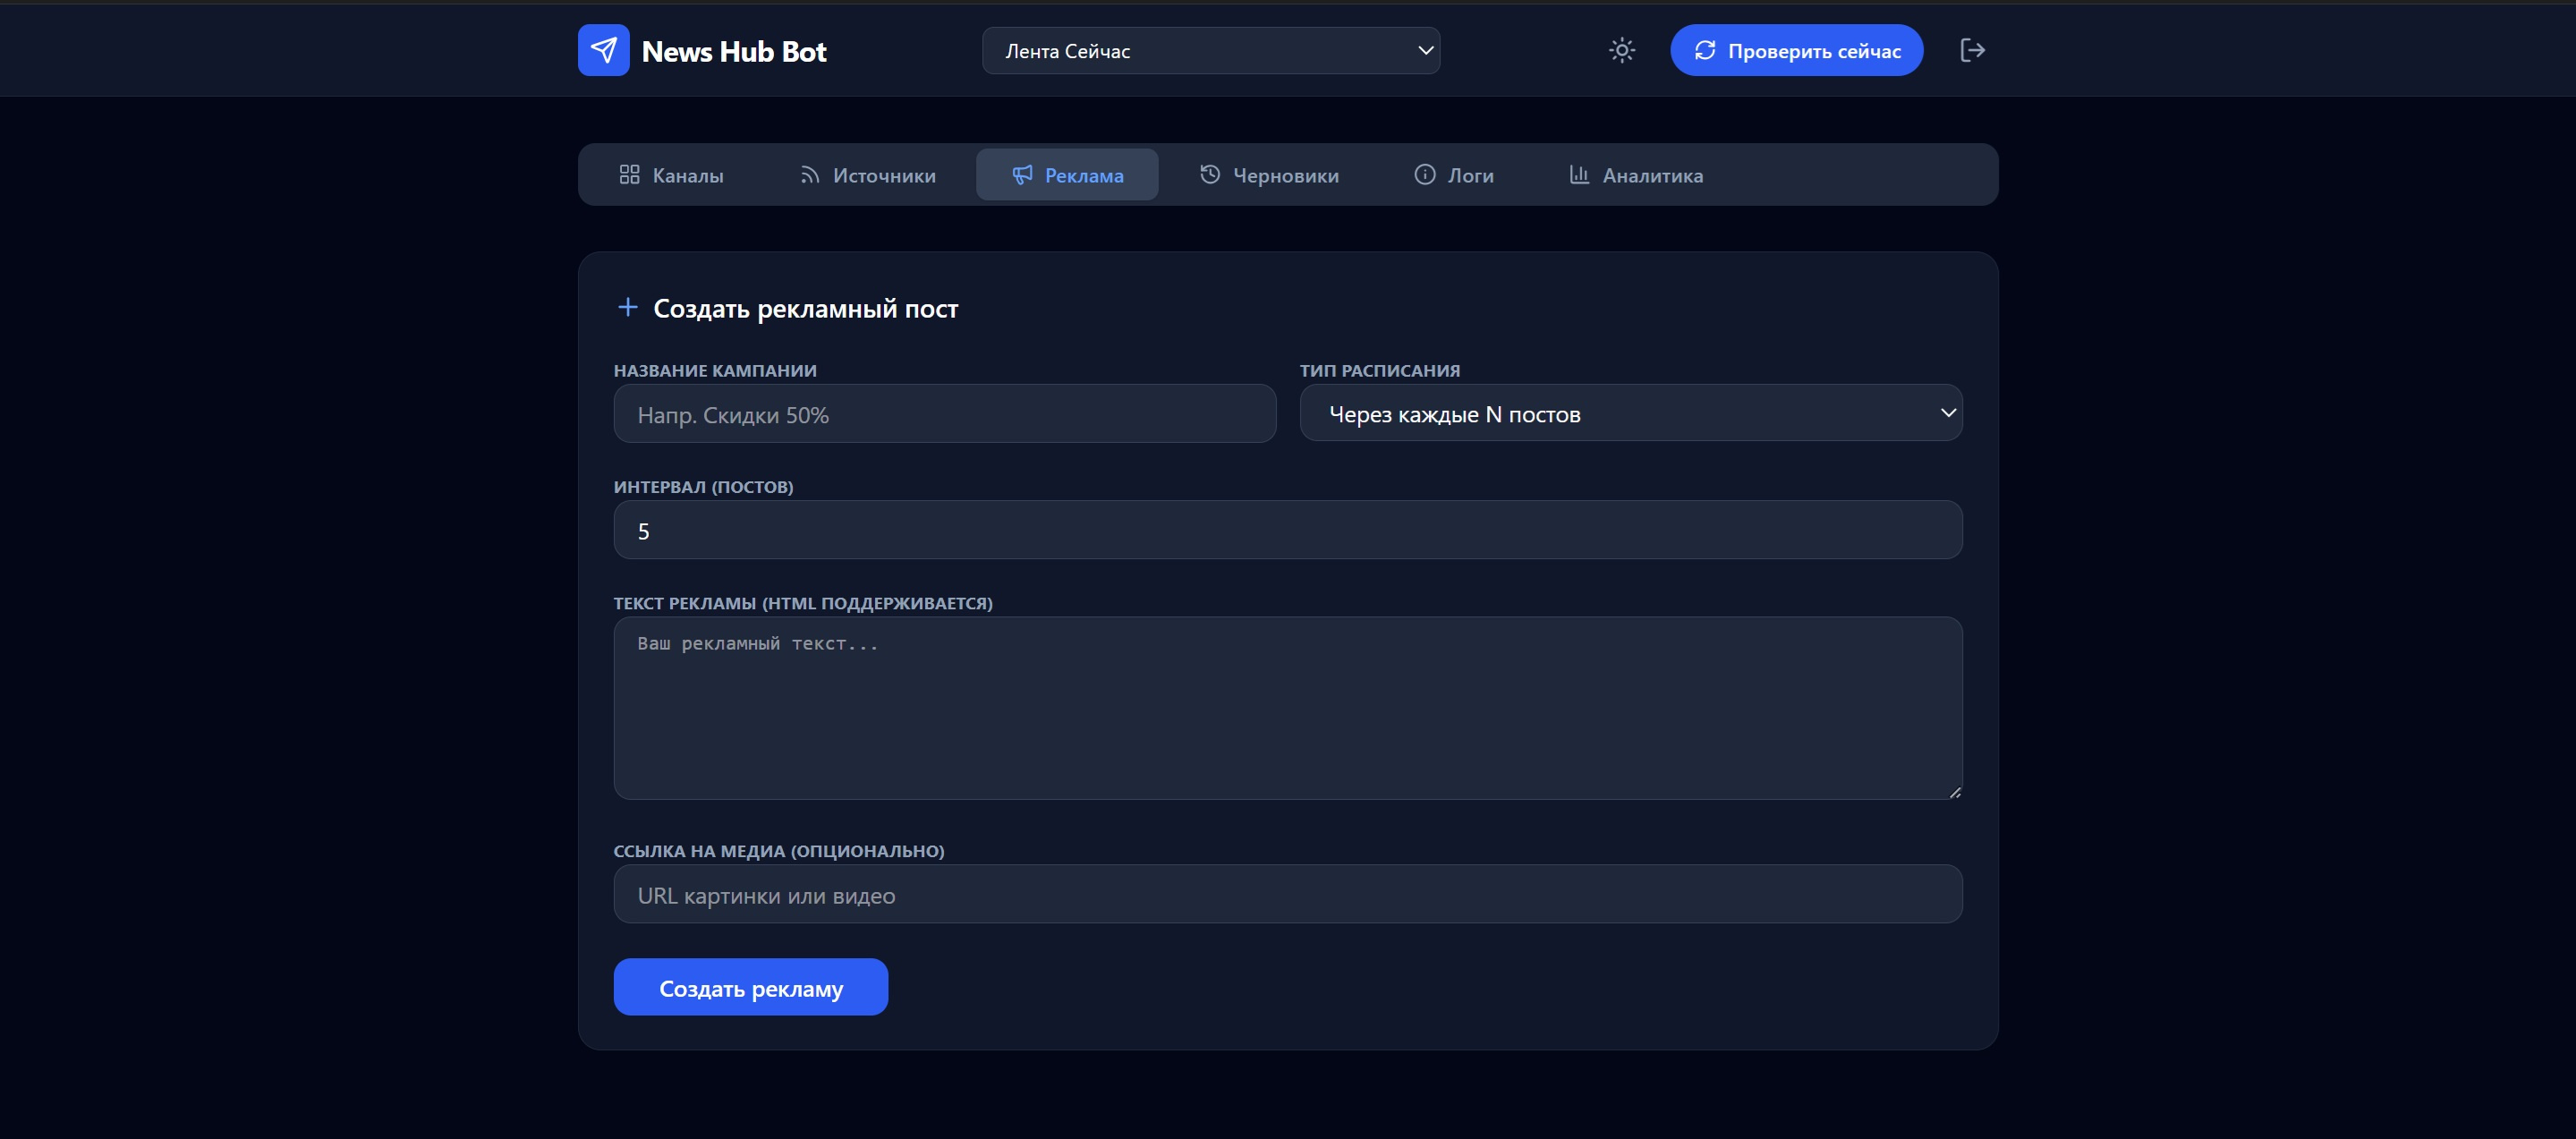
Task: Click the resize handle of ad text area
Action: pyautogui.click(x=1954, y=791)
